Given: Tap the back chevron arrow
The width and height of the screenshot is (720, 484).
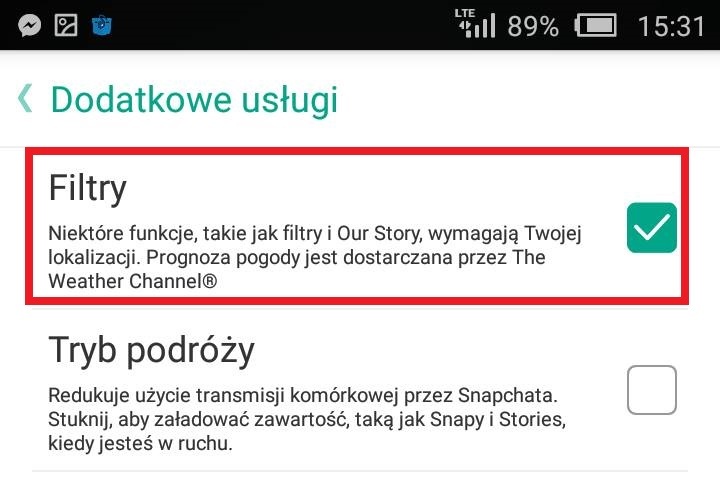Looking at the screenshot, I should coord(25,98).
